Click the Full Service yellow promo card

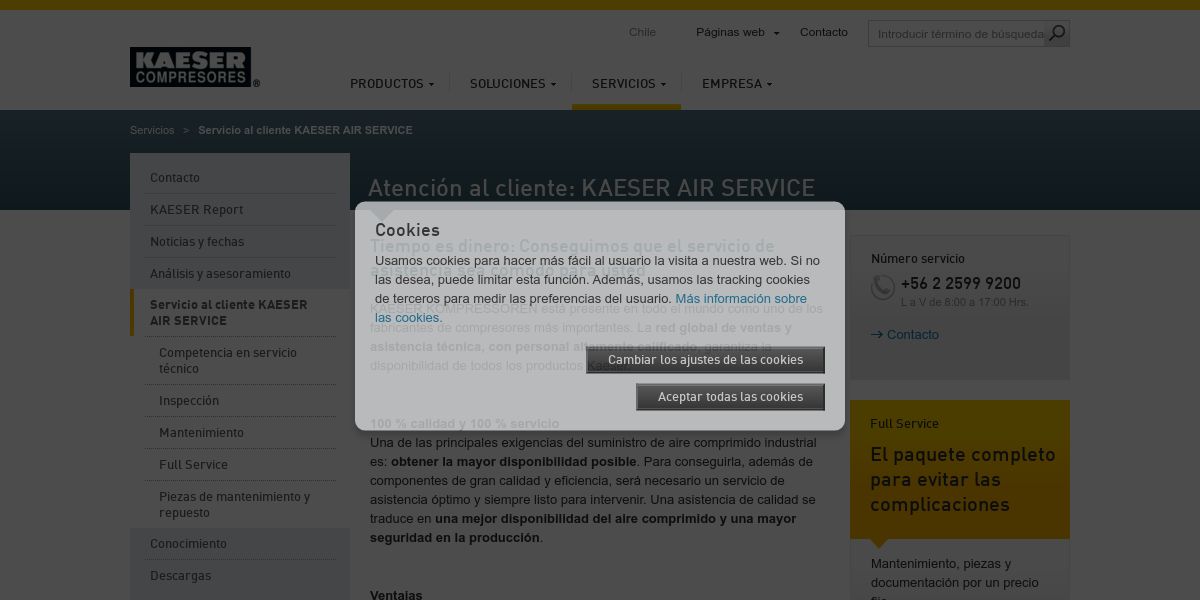point(960,469)
